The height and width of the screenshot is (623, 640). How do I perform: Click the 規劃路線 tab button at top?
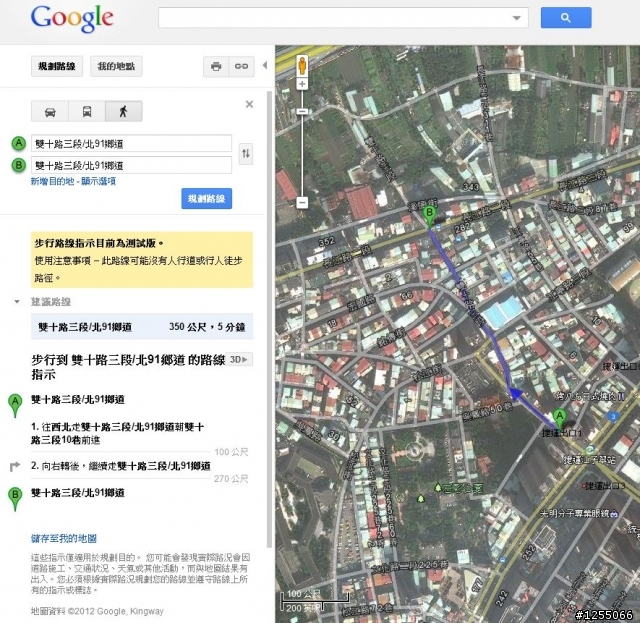(x=57, y=66)
